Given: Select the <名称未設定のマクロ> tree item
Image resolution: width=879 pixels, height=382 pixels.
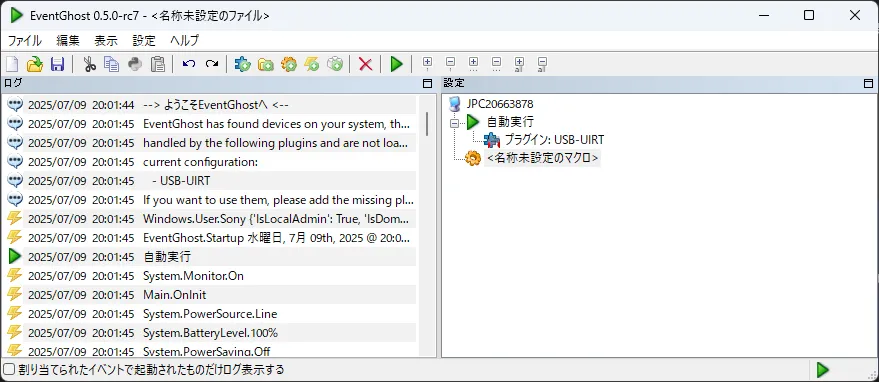Looking at the screenshot, I should click(x=543, y=158).
